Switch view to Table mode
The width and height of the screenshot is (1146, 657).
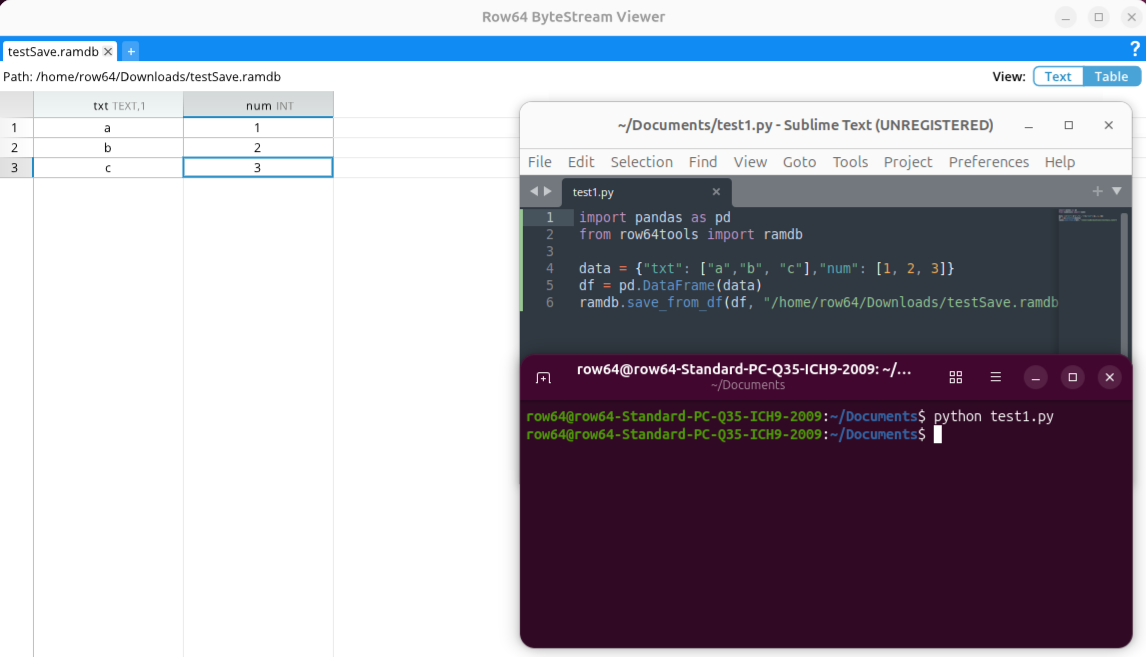click(x=1111, y=77)
